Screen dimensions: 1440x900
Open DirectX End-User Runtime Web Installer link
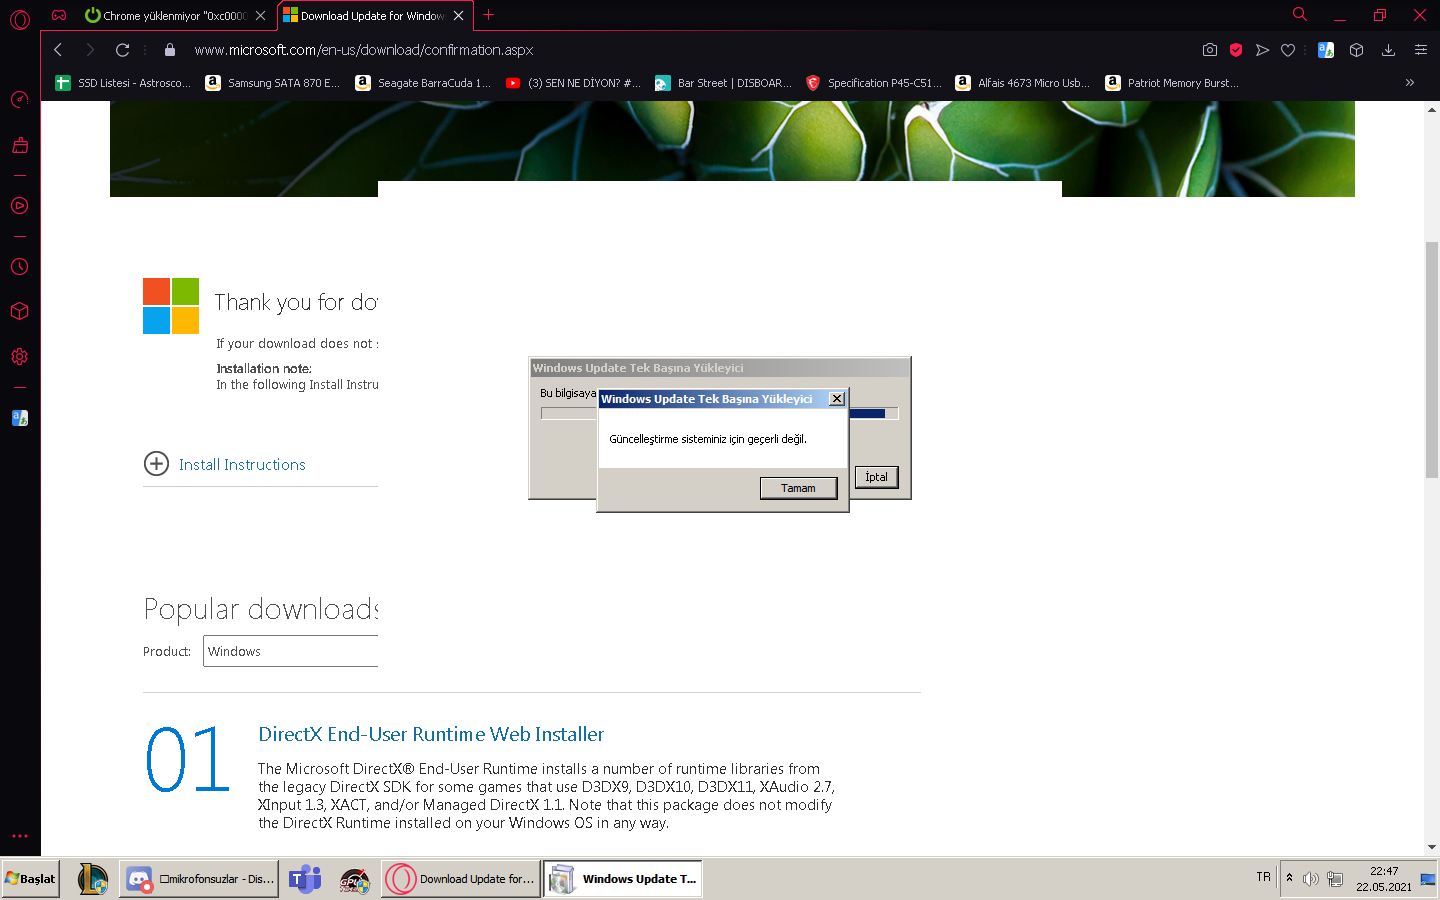(x=431, y=734)
